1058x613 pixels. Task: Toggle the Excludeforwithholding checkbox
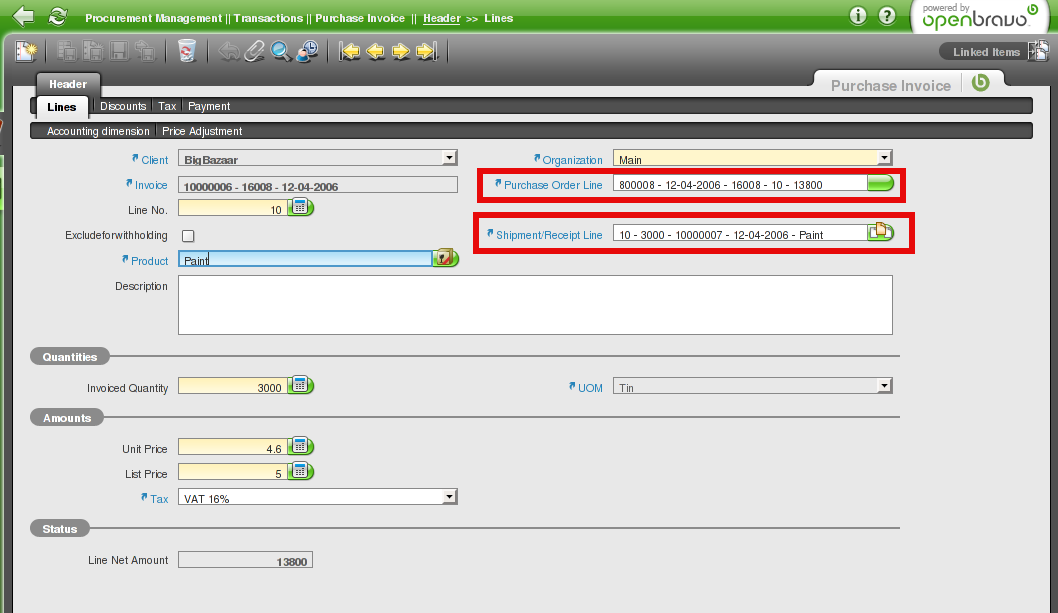click(187, 235)
